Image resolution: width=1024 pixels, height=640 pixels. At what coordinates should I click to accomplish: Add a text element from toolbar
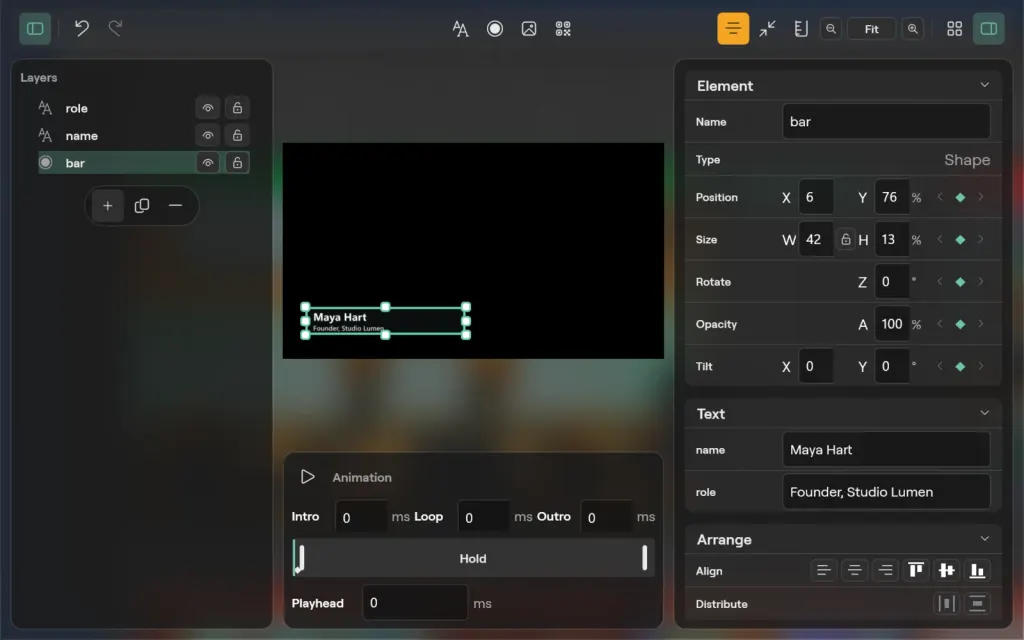click(x=460, y=29)
